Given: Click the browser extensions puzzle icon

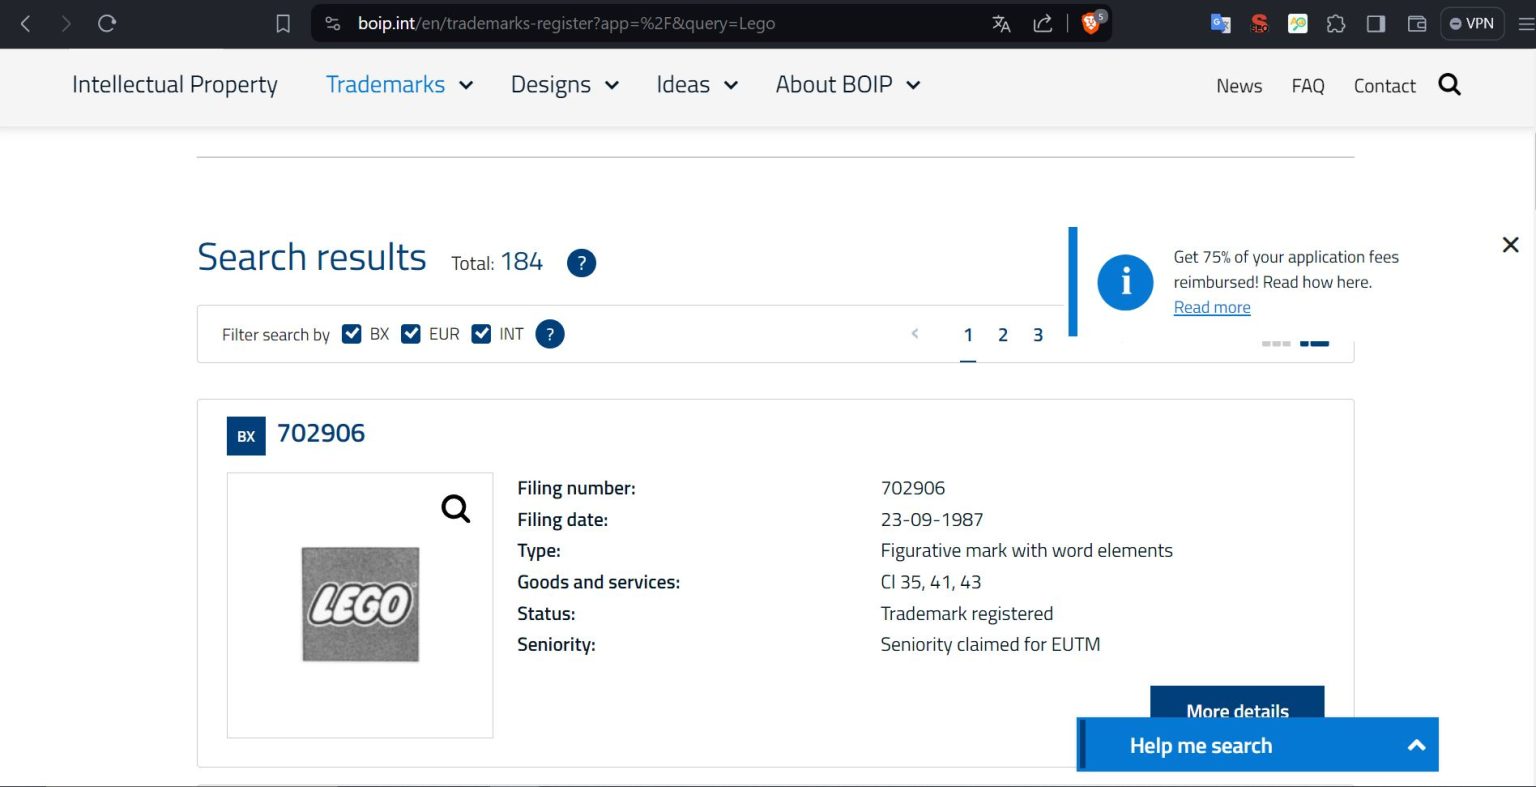Looking at the screenshot, I should click(x=1336, y=23).
